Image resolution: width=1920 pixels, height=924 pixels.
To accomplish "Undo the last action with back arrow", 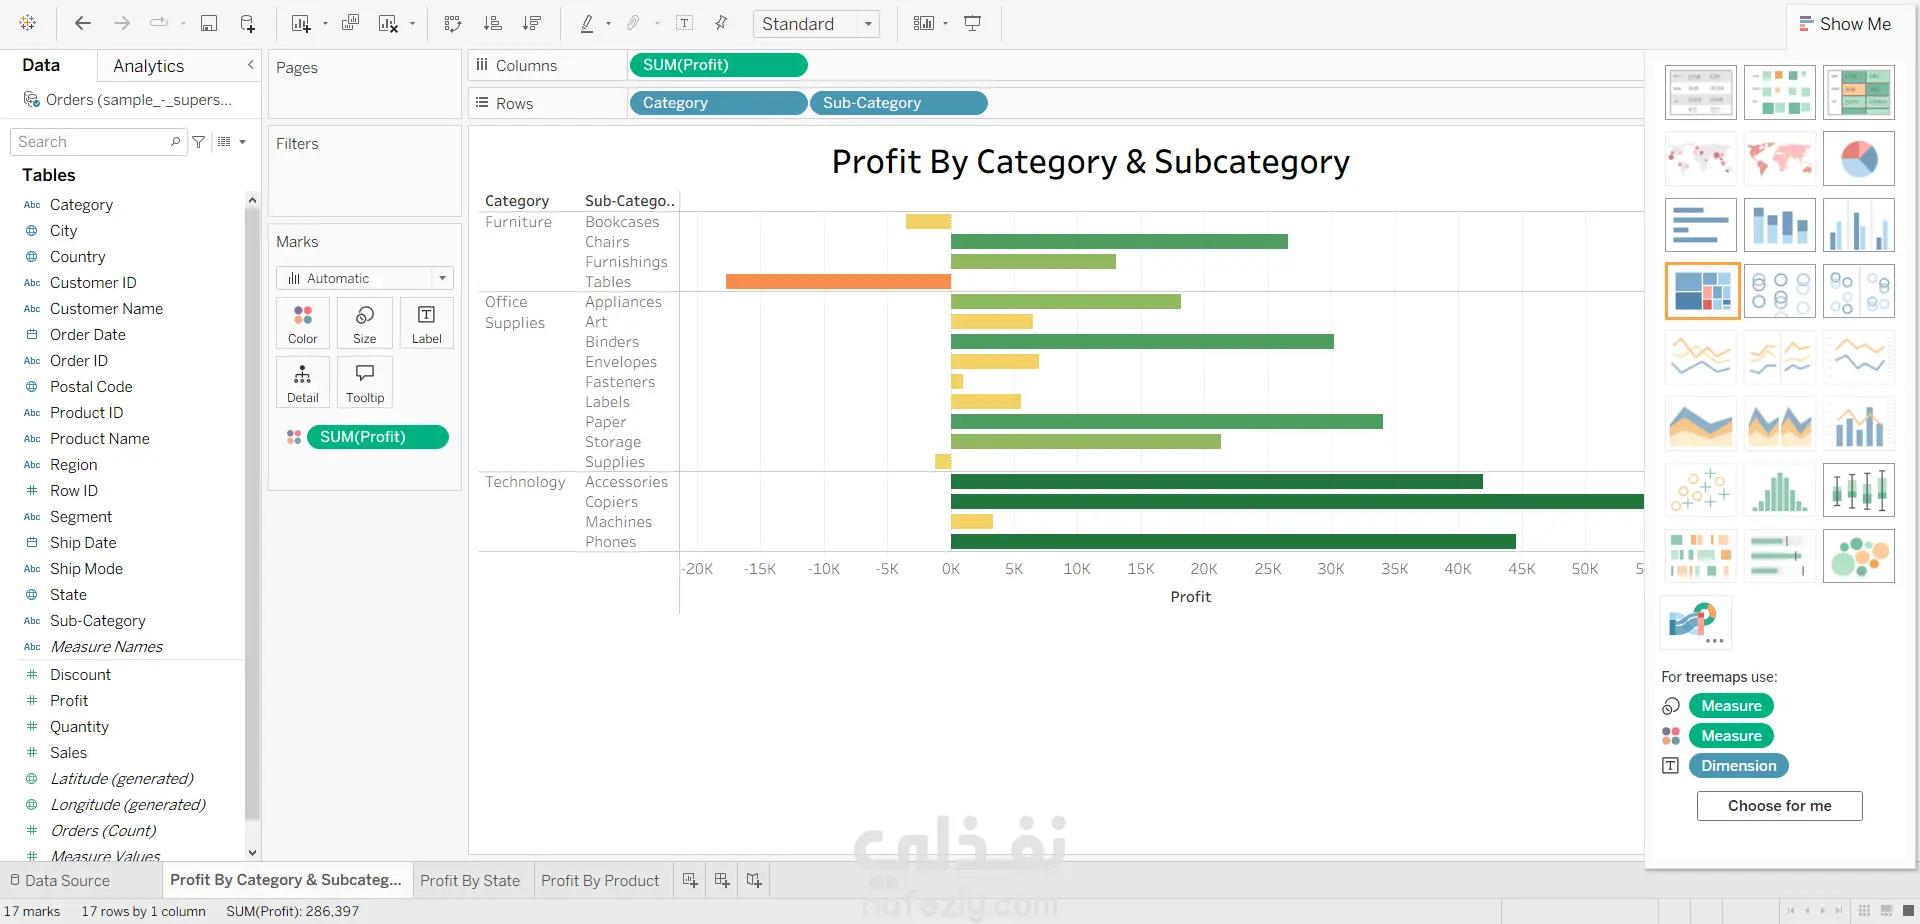I will (x=83, y=23).
